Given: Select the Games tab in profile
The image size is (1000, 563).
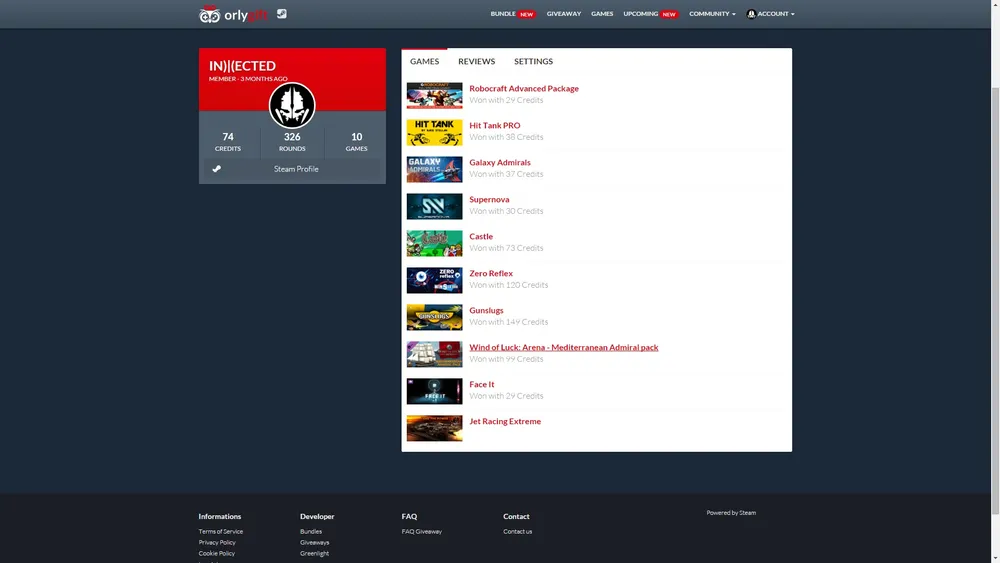Looking at the screenshot, I should [424, 62].
